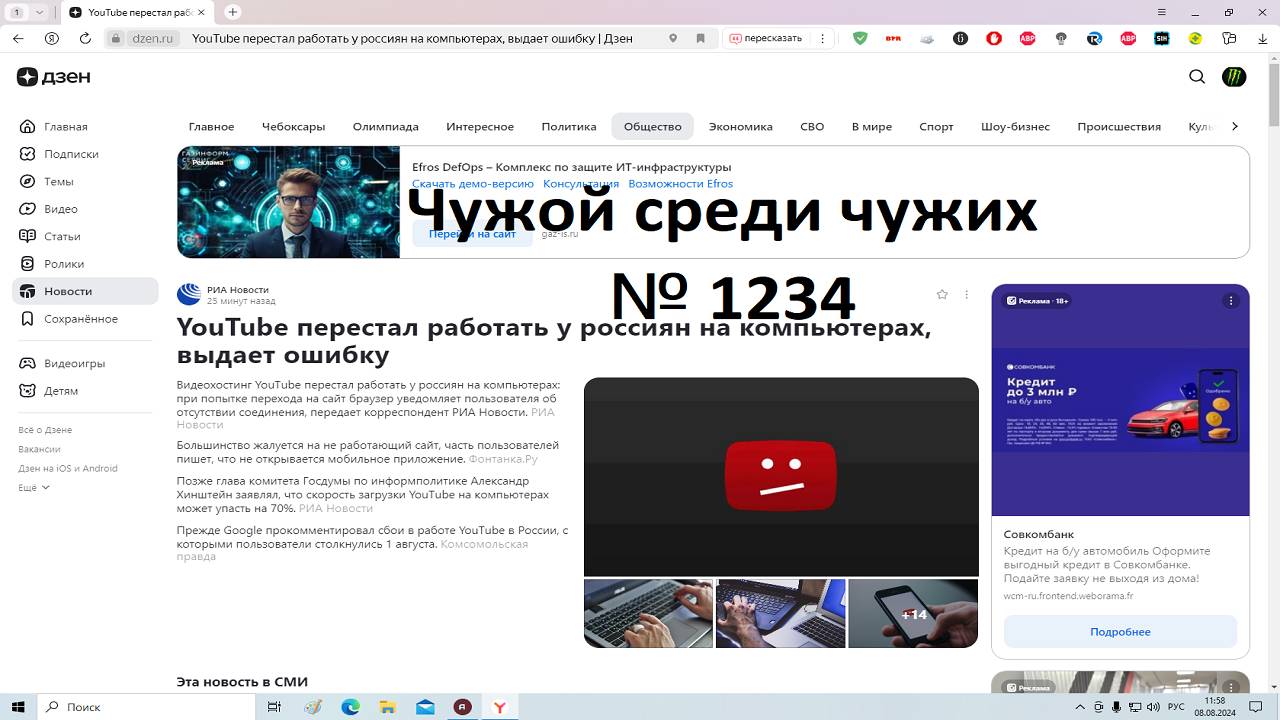Expand the Ещё dropdown in sidebar

pyautogui.click(x=34, y=488)
